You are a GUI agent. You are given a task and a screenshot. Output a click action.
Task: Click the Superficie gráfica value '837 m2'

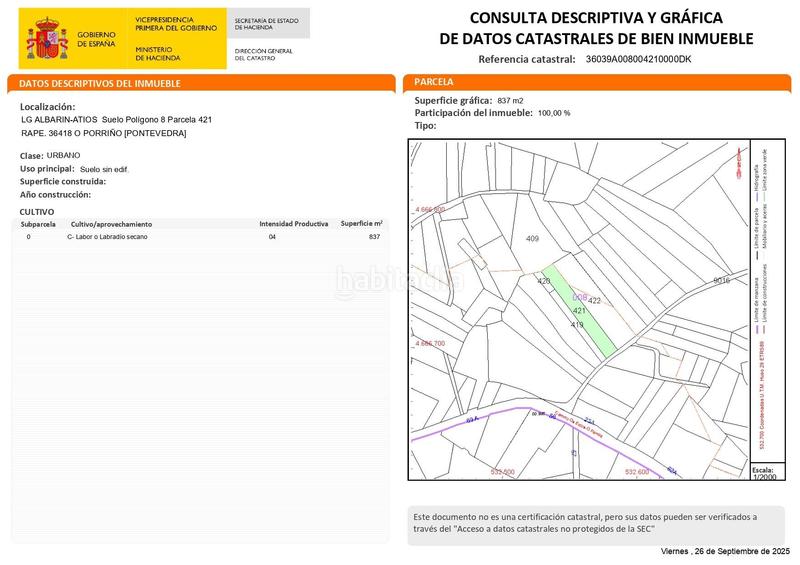pyautogui.click(x=510, y=101)
